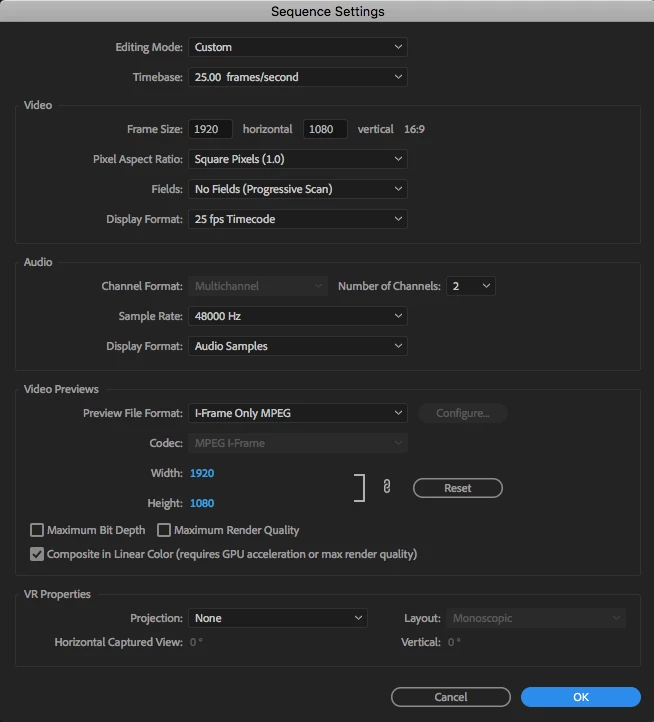The image size is (654, 722).
Task: Click the Vertical captured view value
Action: pos(454,642)
